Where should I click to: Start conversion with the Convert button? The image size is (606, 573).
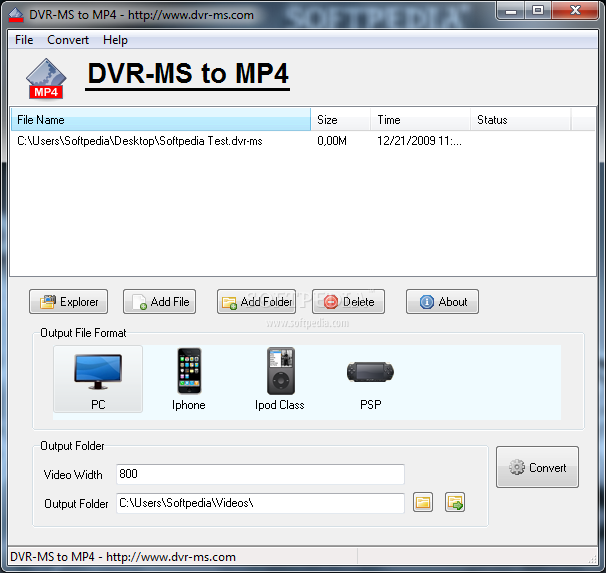coord(537,467)
